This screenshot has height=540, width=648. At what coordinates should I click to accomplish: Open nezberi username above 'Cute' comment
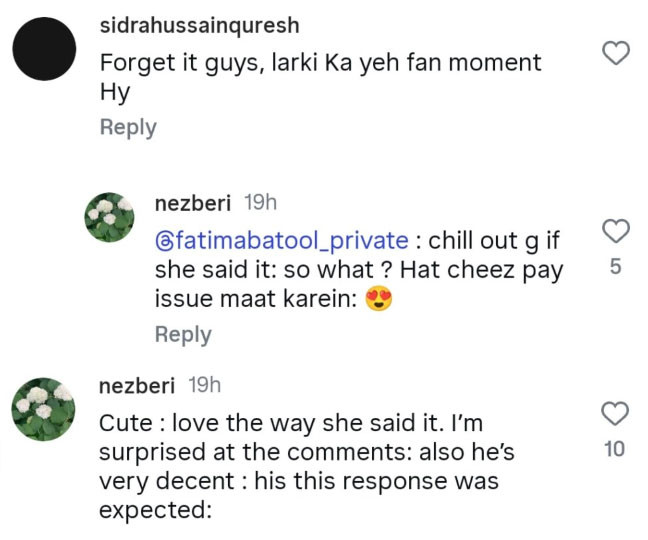pyautogui.click(x=138, y=385)
